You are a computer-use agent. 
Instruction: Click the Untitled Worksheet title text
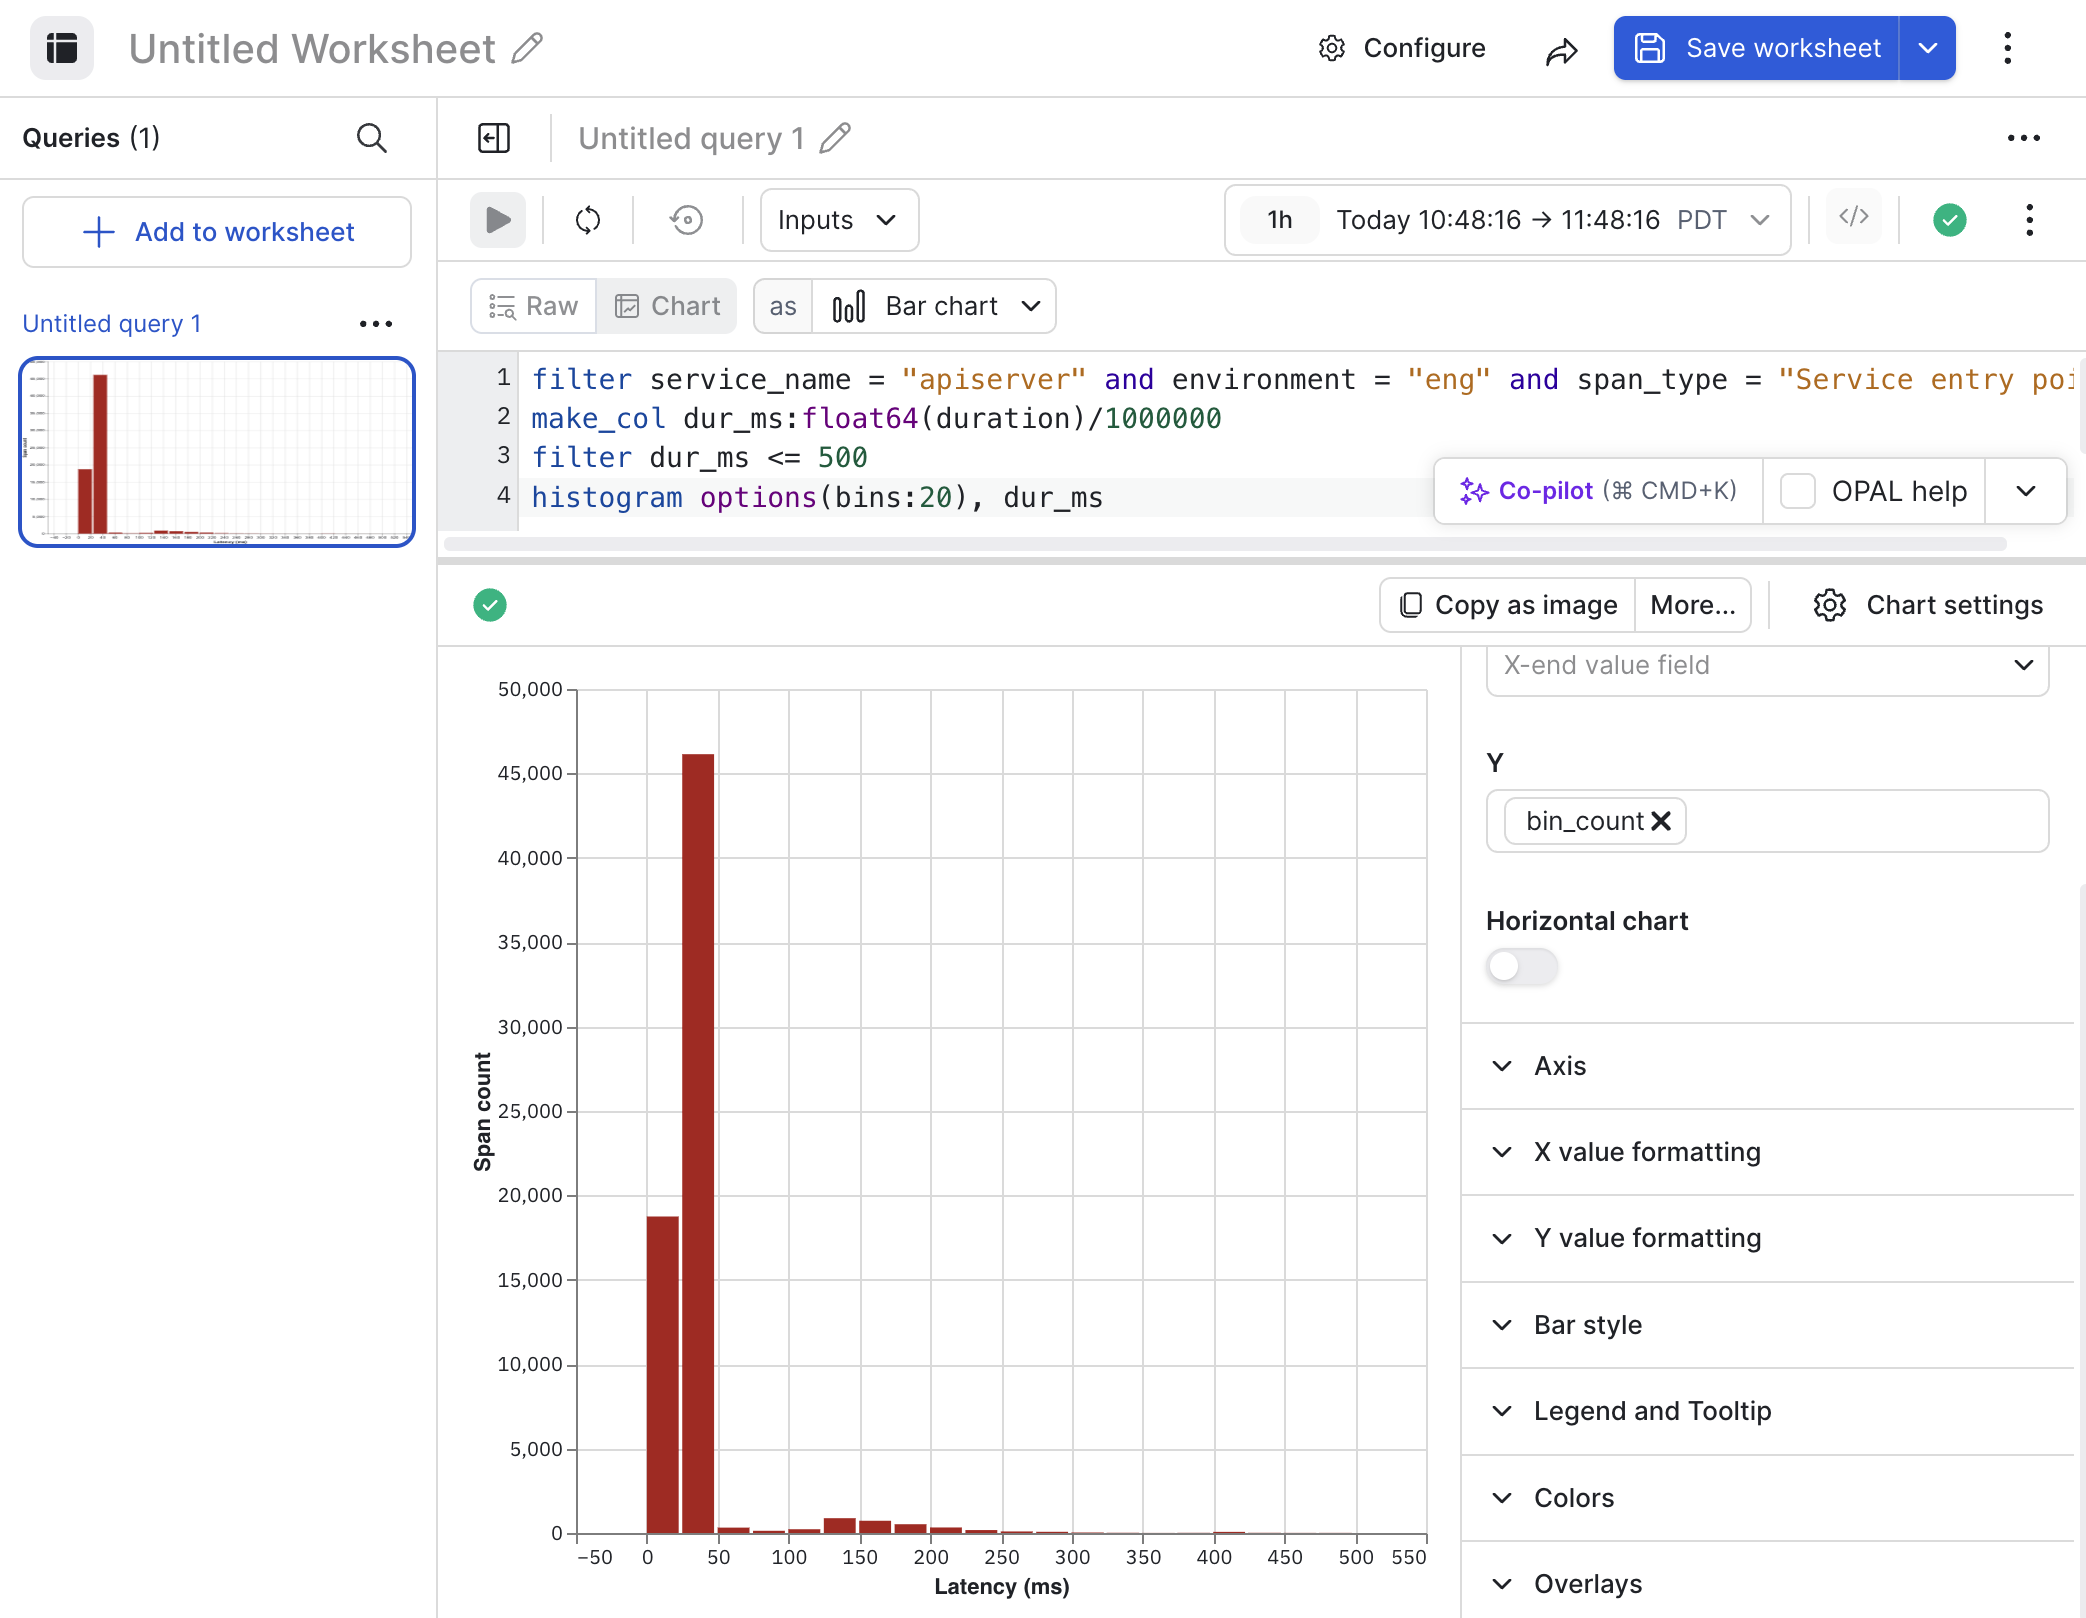[312, 48]
